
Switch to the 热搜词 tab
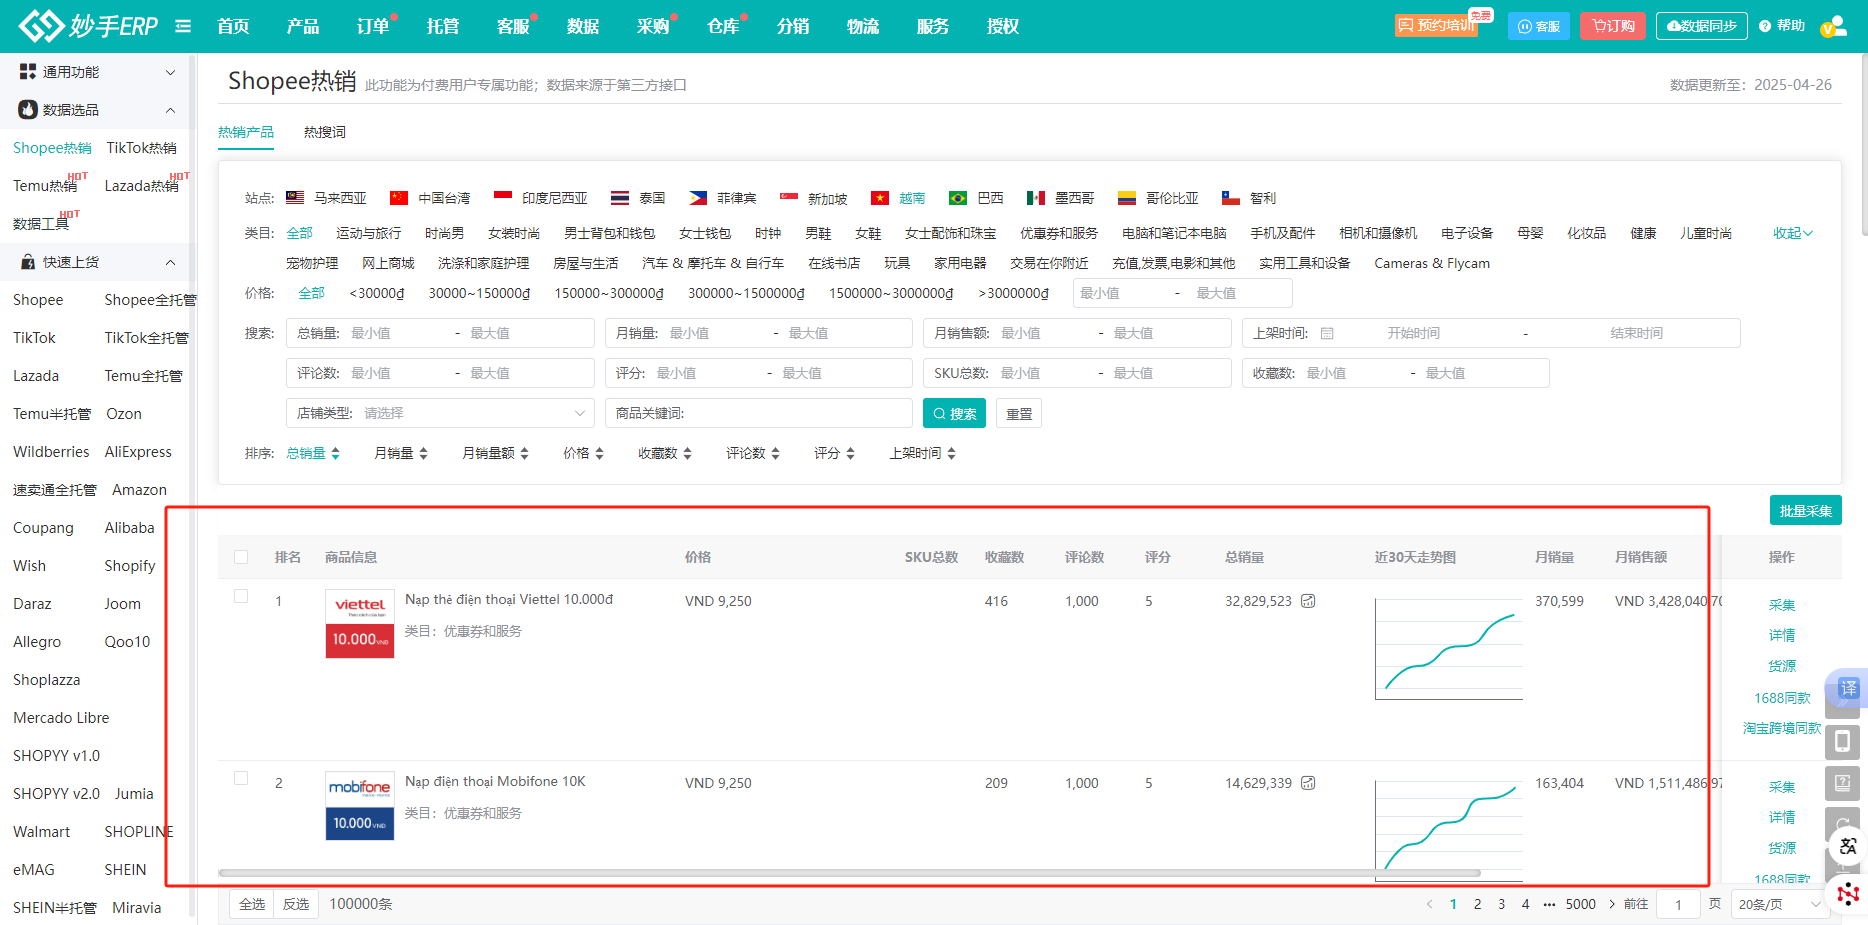pyautogui.click(x=324, y=132)
